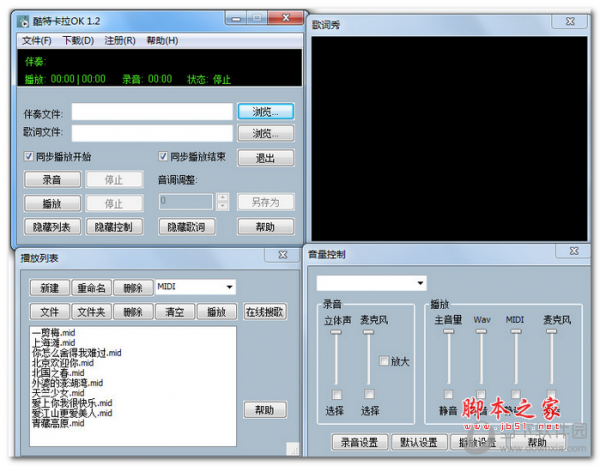Click the 停止 button beside 录音
The width and height of the screenshot is (600, 466).
(x=114, y=179)
